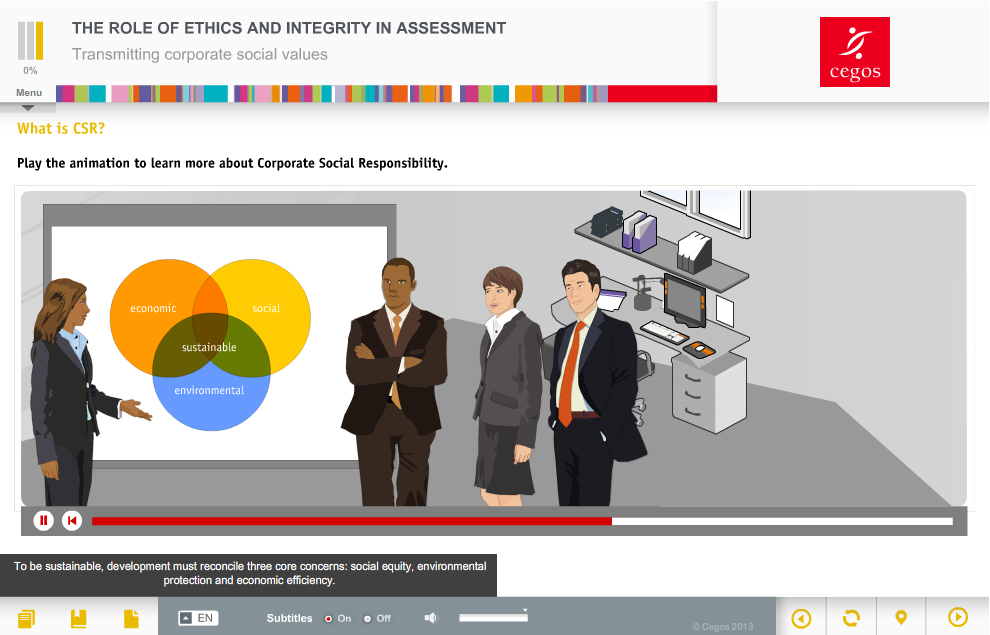Turn subtitles On

pos(329,619)
